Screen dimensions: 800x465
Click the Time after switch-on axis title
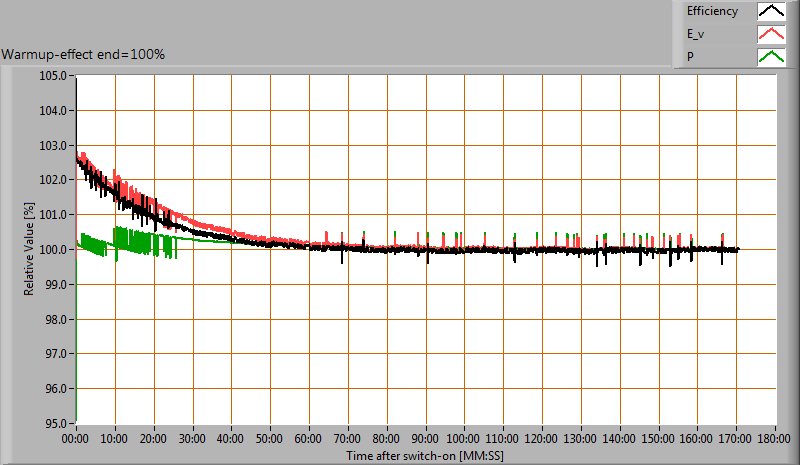tap(426, 455)
